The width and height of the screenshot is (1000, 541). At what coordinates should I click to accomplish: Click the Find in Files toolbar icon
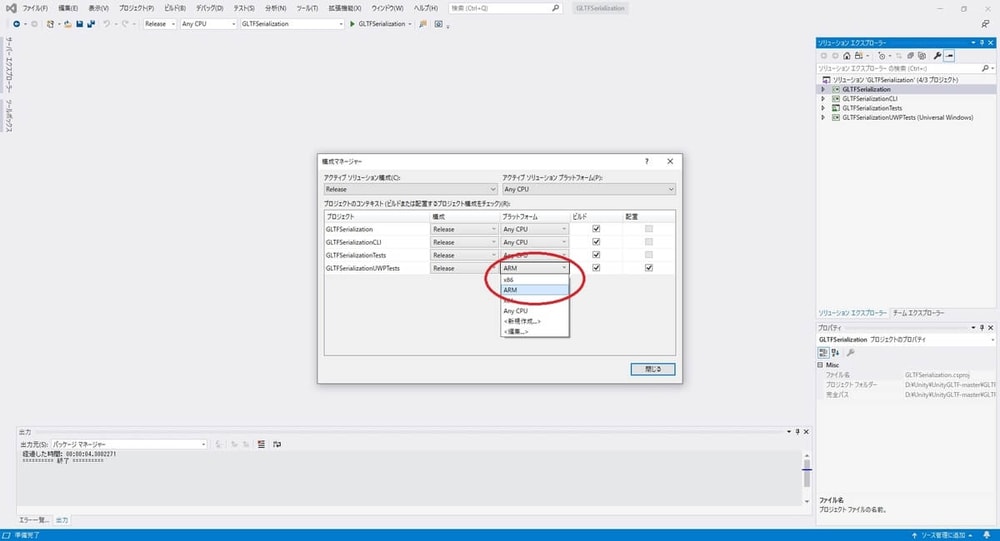423,24
